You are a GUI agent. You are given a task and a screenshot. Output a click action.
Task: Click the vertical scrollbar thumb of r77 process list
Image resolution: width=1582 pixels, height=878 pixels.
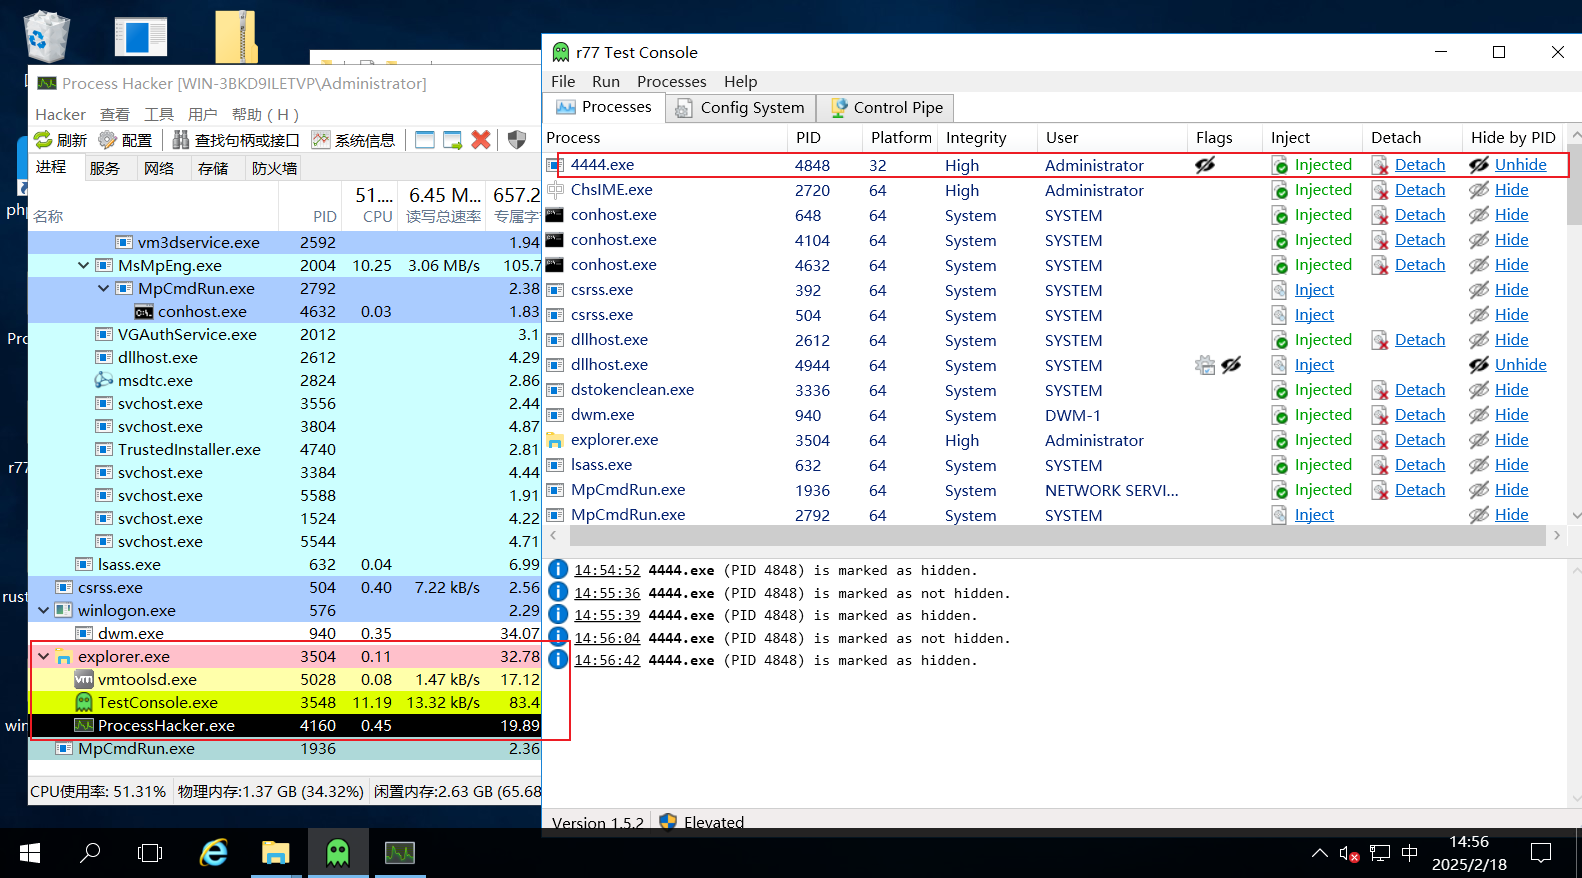click(x=1573, y=185)
